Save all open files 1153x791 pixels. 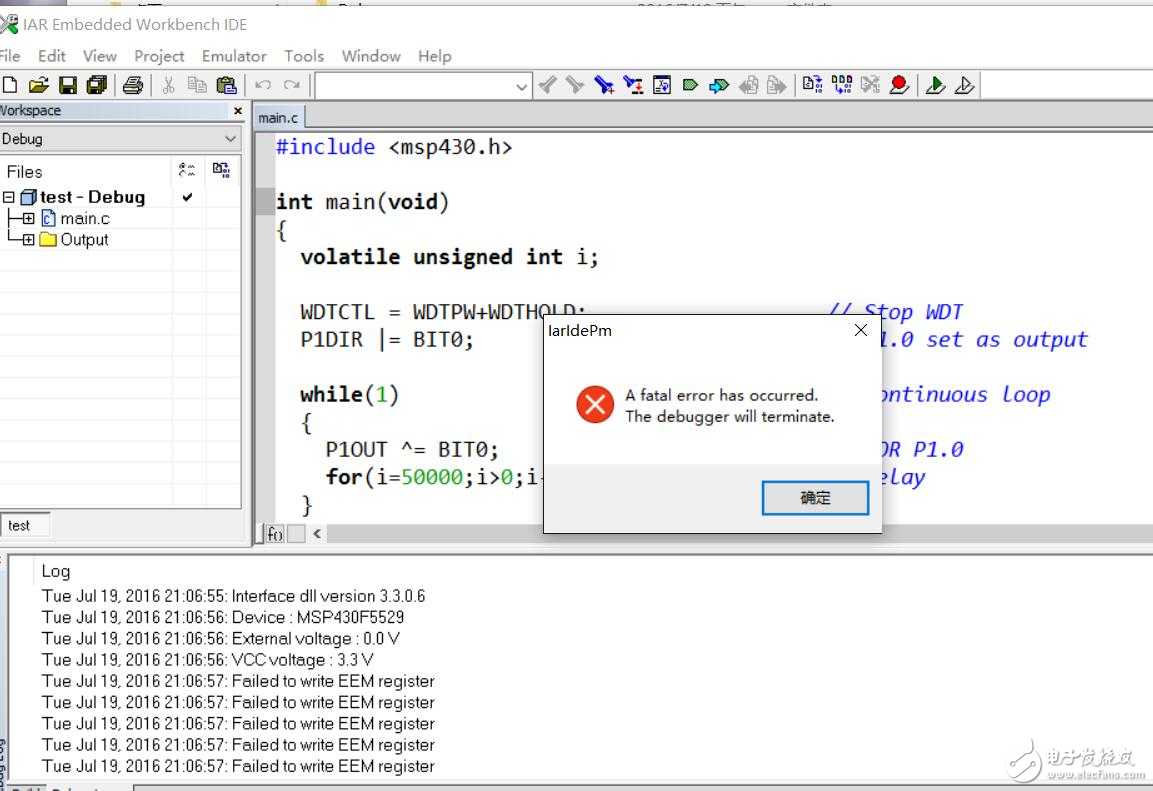[x=96, y=85]
